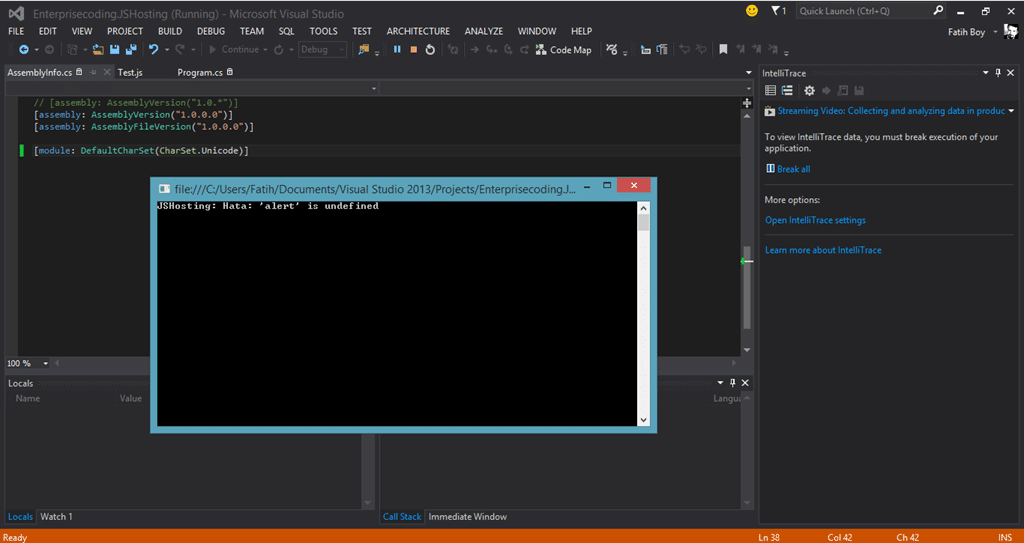Restart debugging with the circular arrow icon

[x=430, y=50]
